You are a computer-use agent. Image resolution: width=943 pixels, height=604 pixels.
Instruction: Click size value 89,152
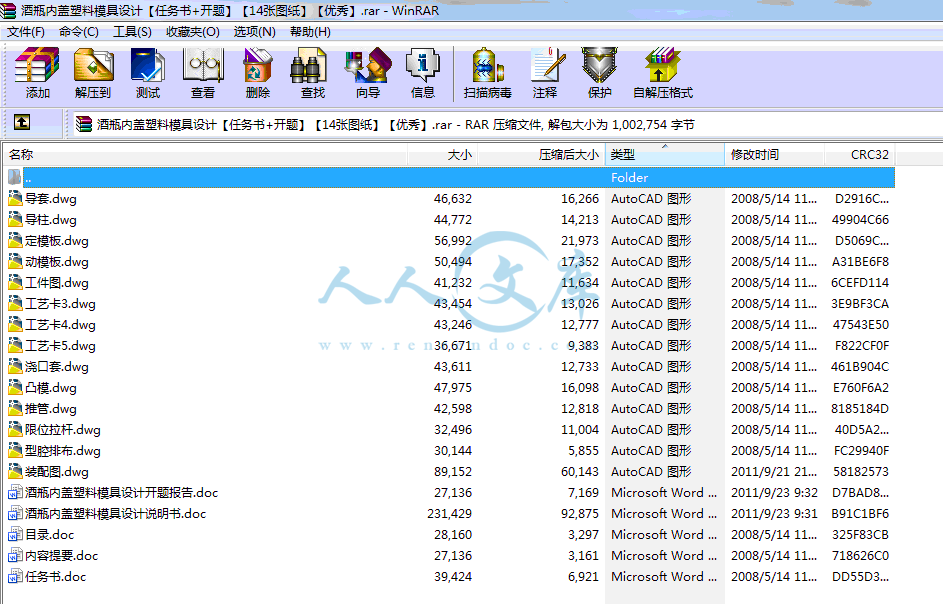(453, 472)
